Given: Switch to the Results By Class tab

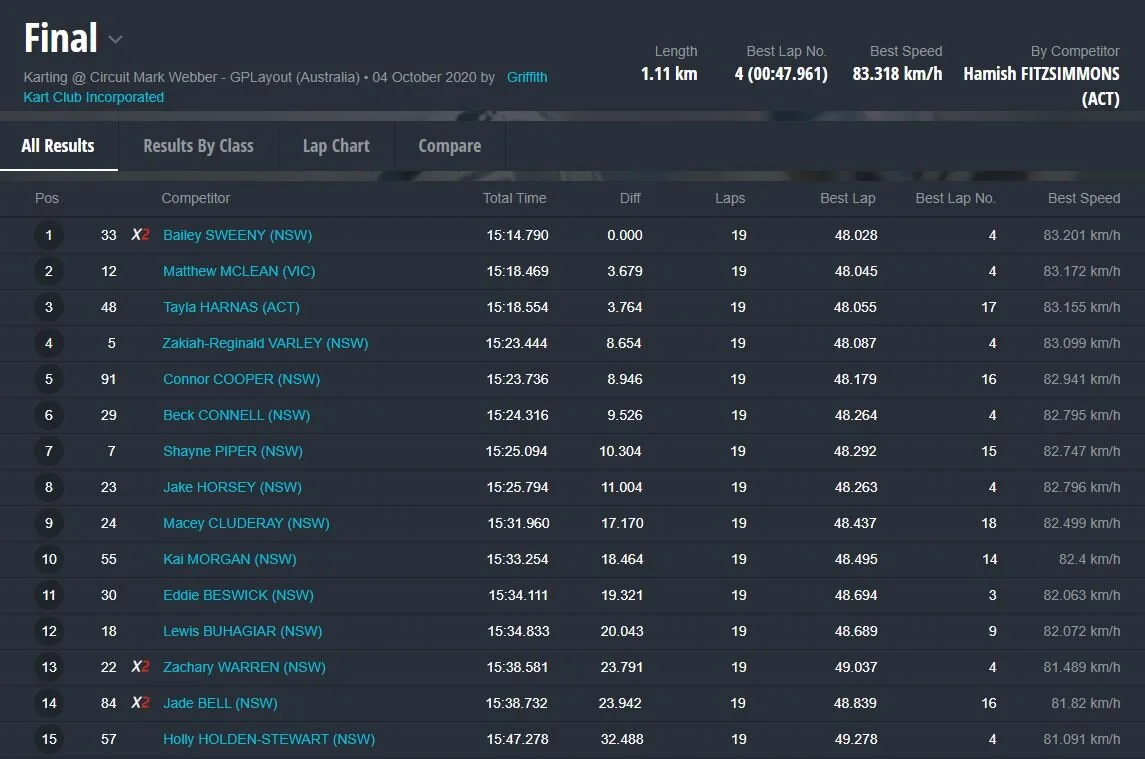Looking at the screenshot, I should 199,146.
